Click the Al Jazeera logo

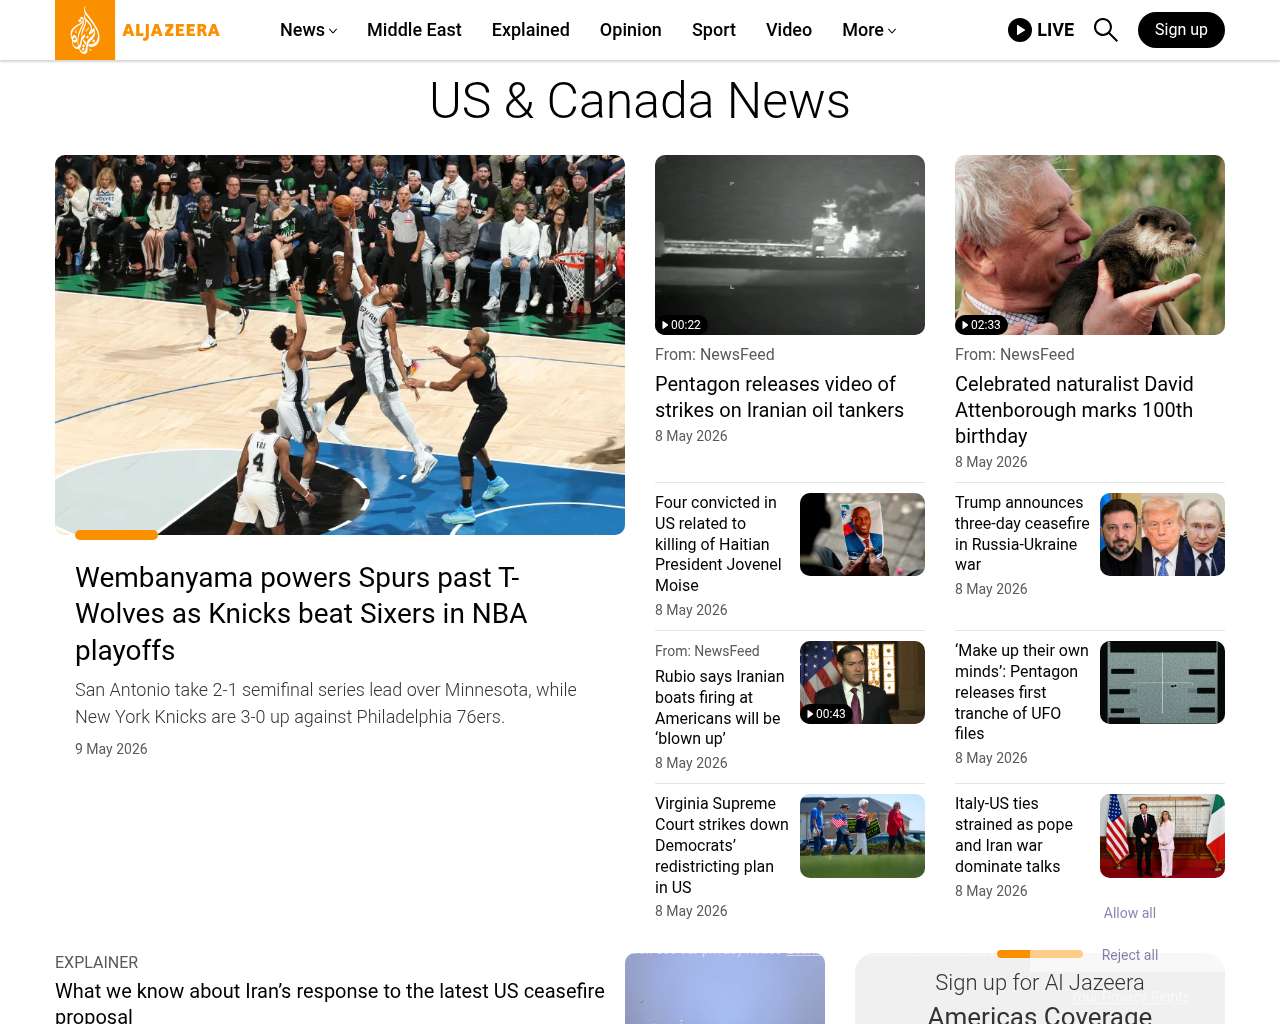click(x=138, y=30)
